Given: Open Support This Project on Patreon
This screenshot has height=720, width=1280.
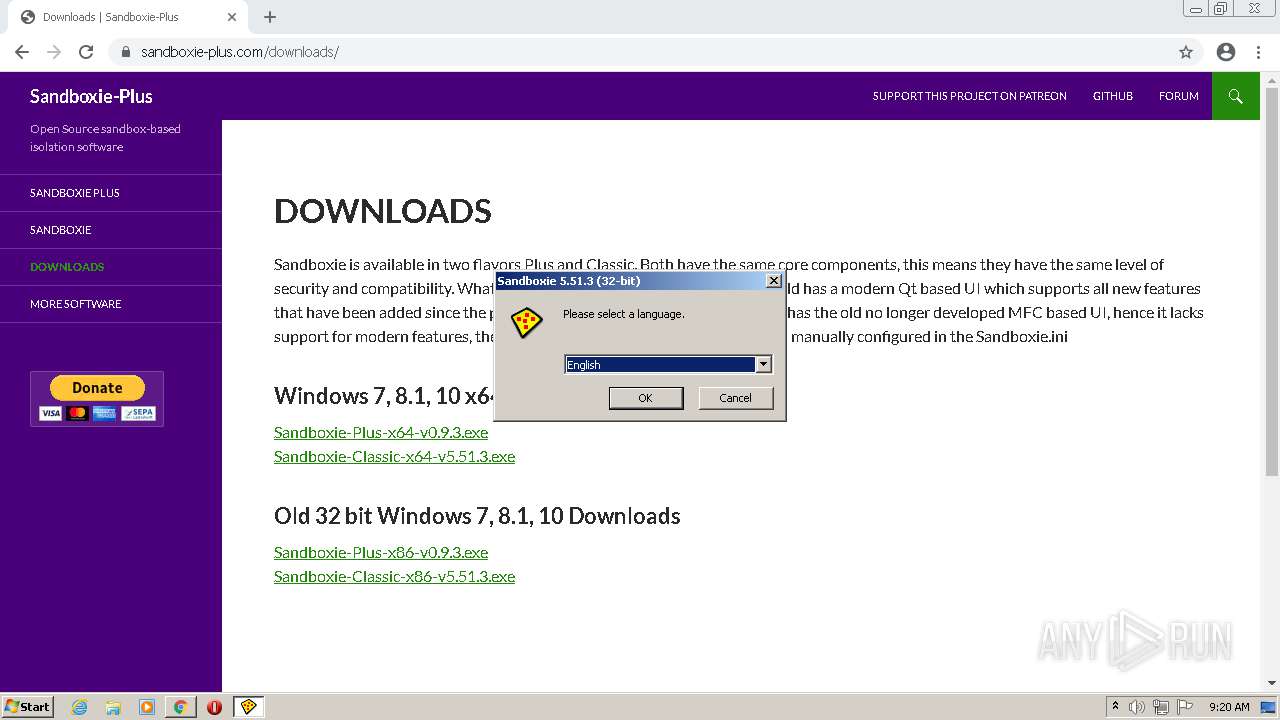Looking at the screenshot, I should pos(970,96).
